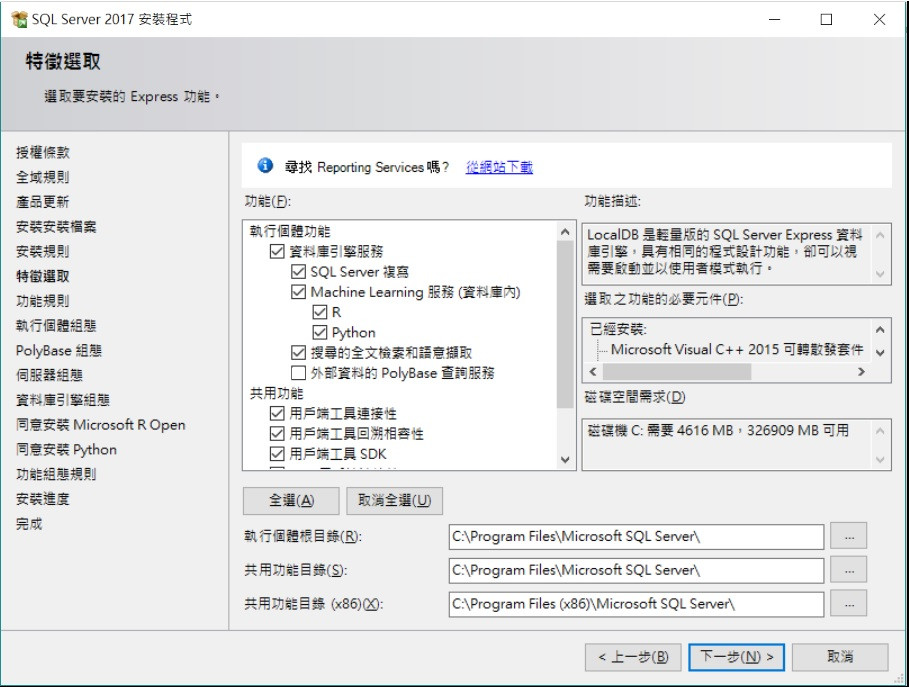Click the 執行個體根目錄 path field
The width and height of the screenshot is (909, 687).
click(636, 536)
